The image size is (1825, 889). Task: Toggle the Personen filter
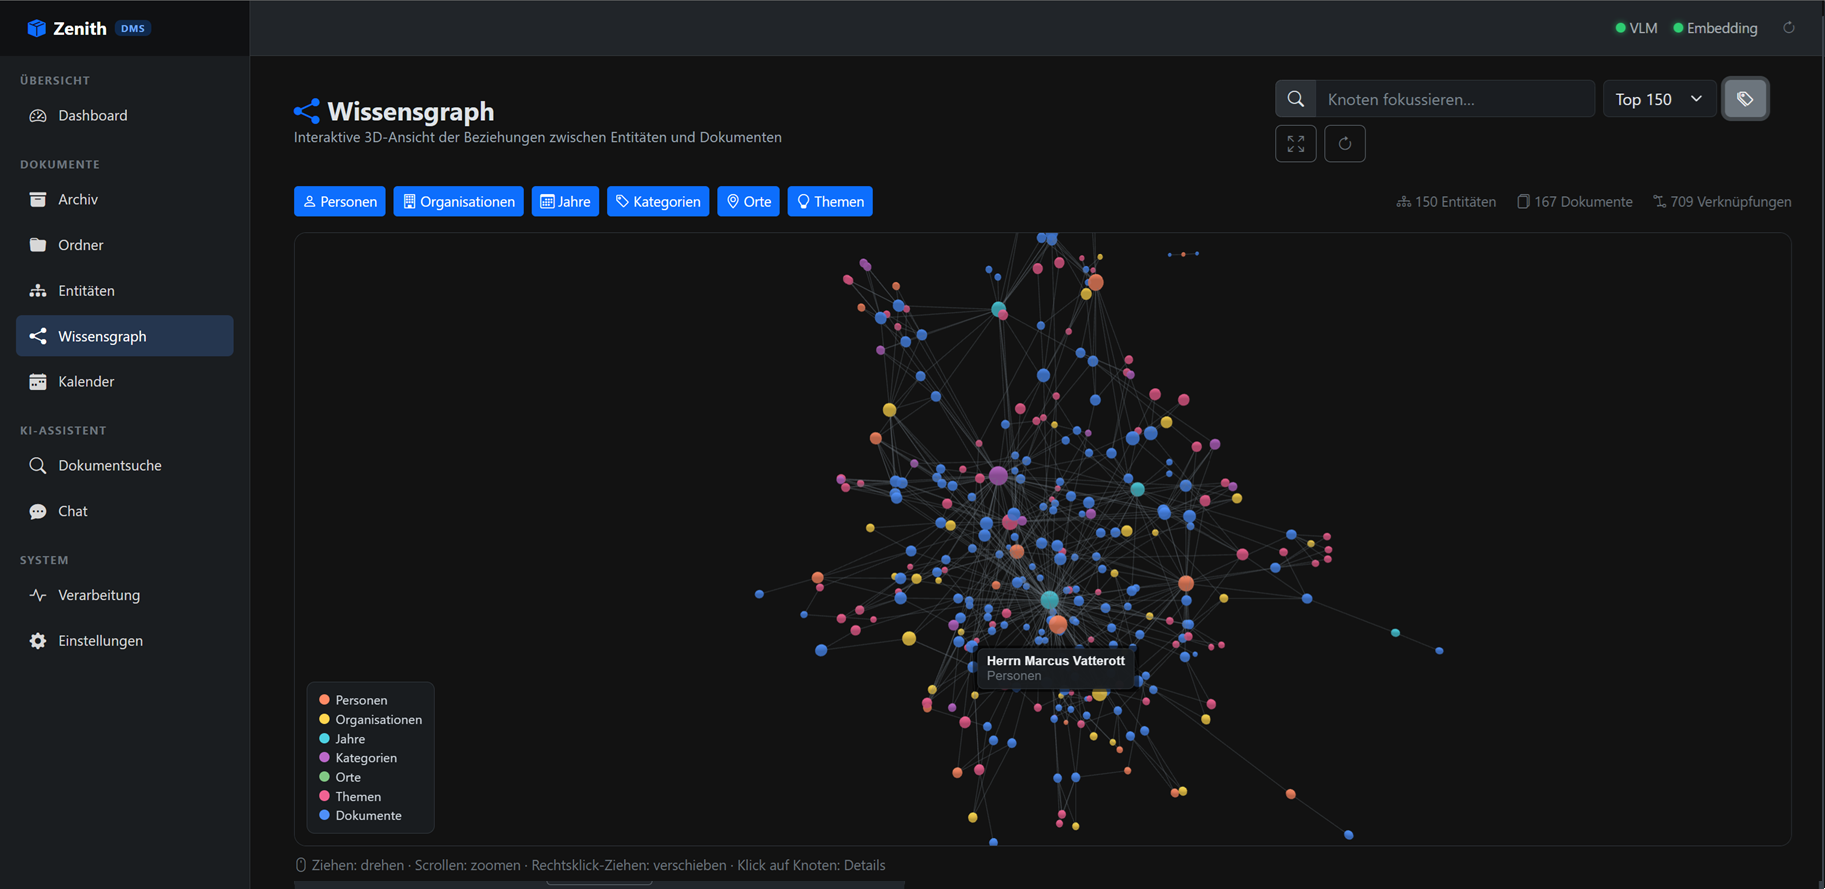click(x=340, y=202)
